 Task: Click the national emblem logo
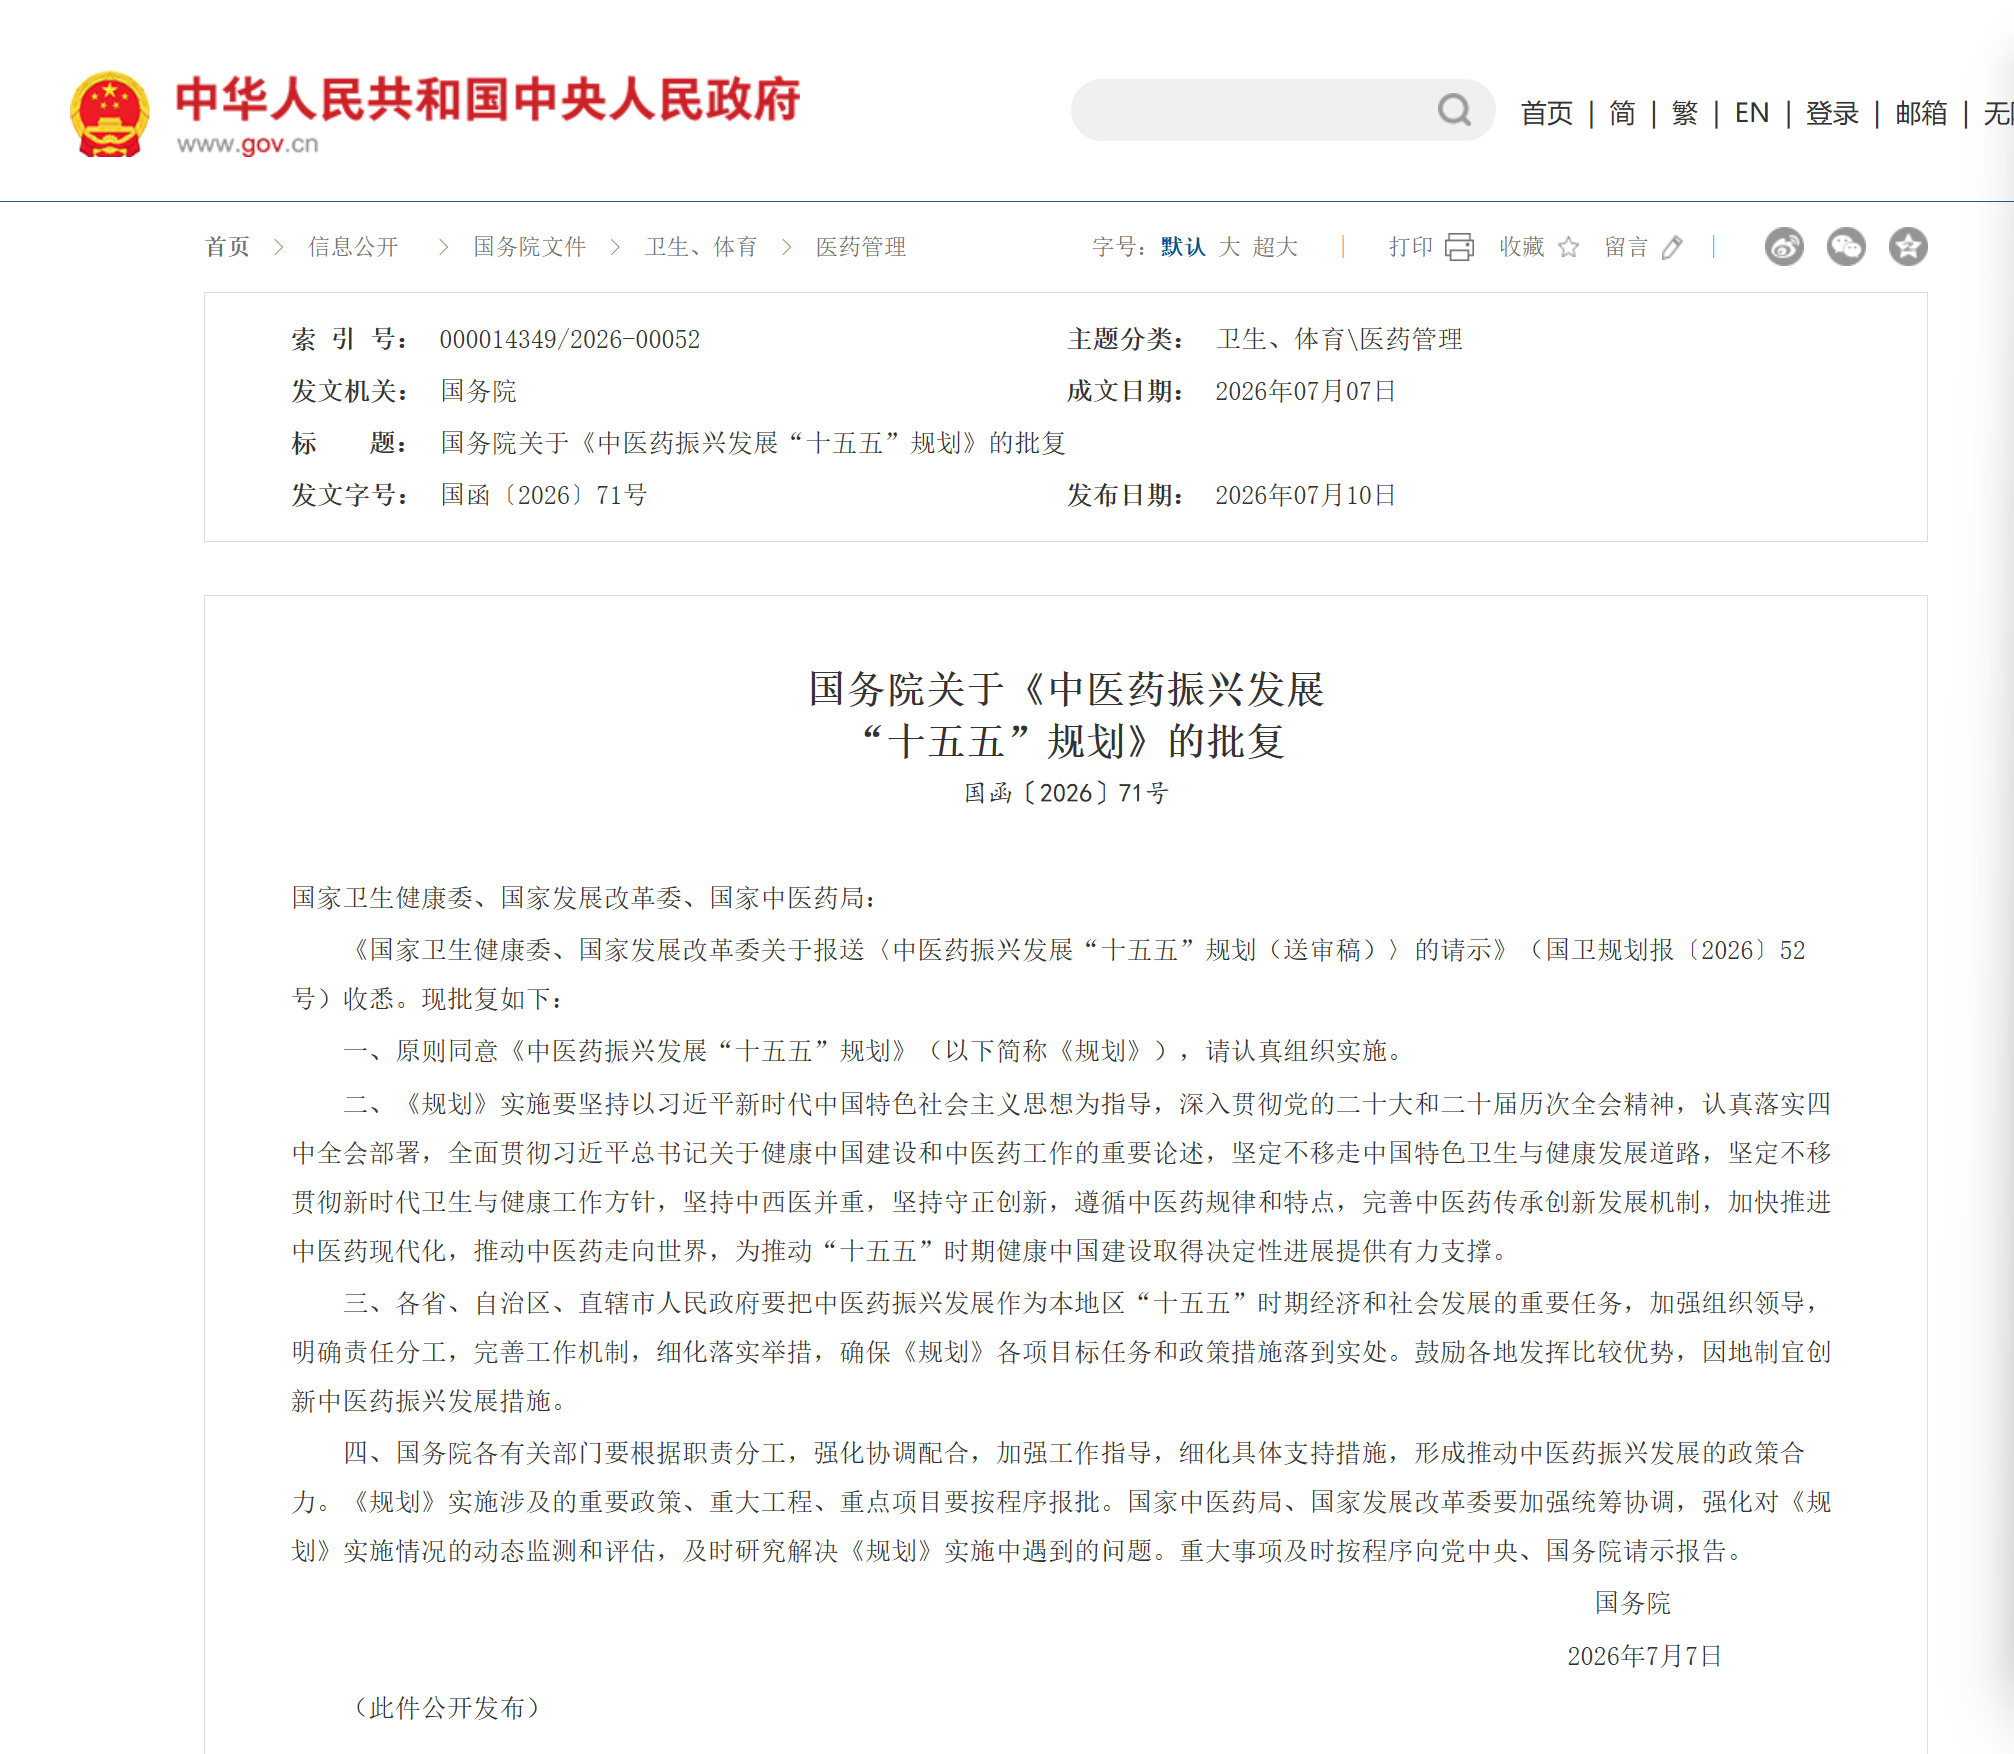tap(110, 113)
